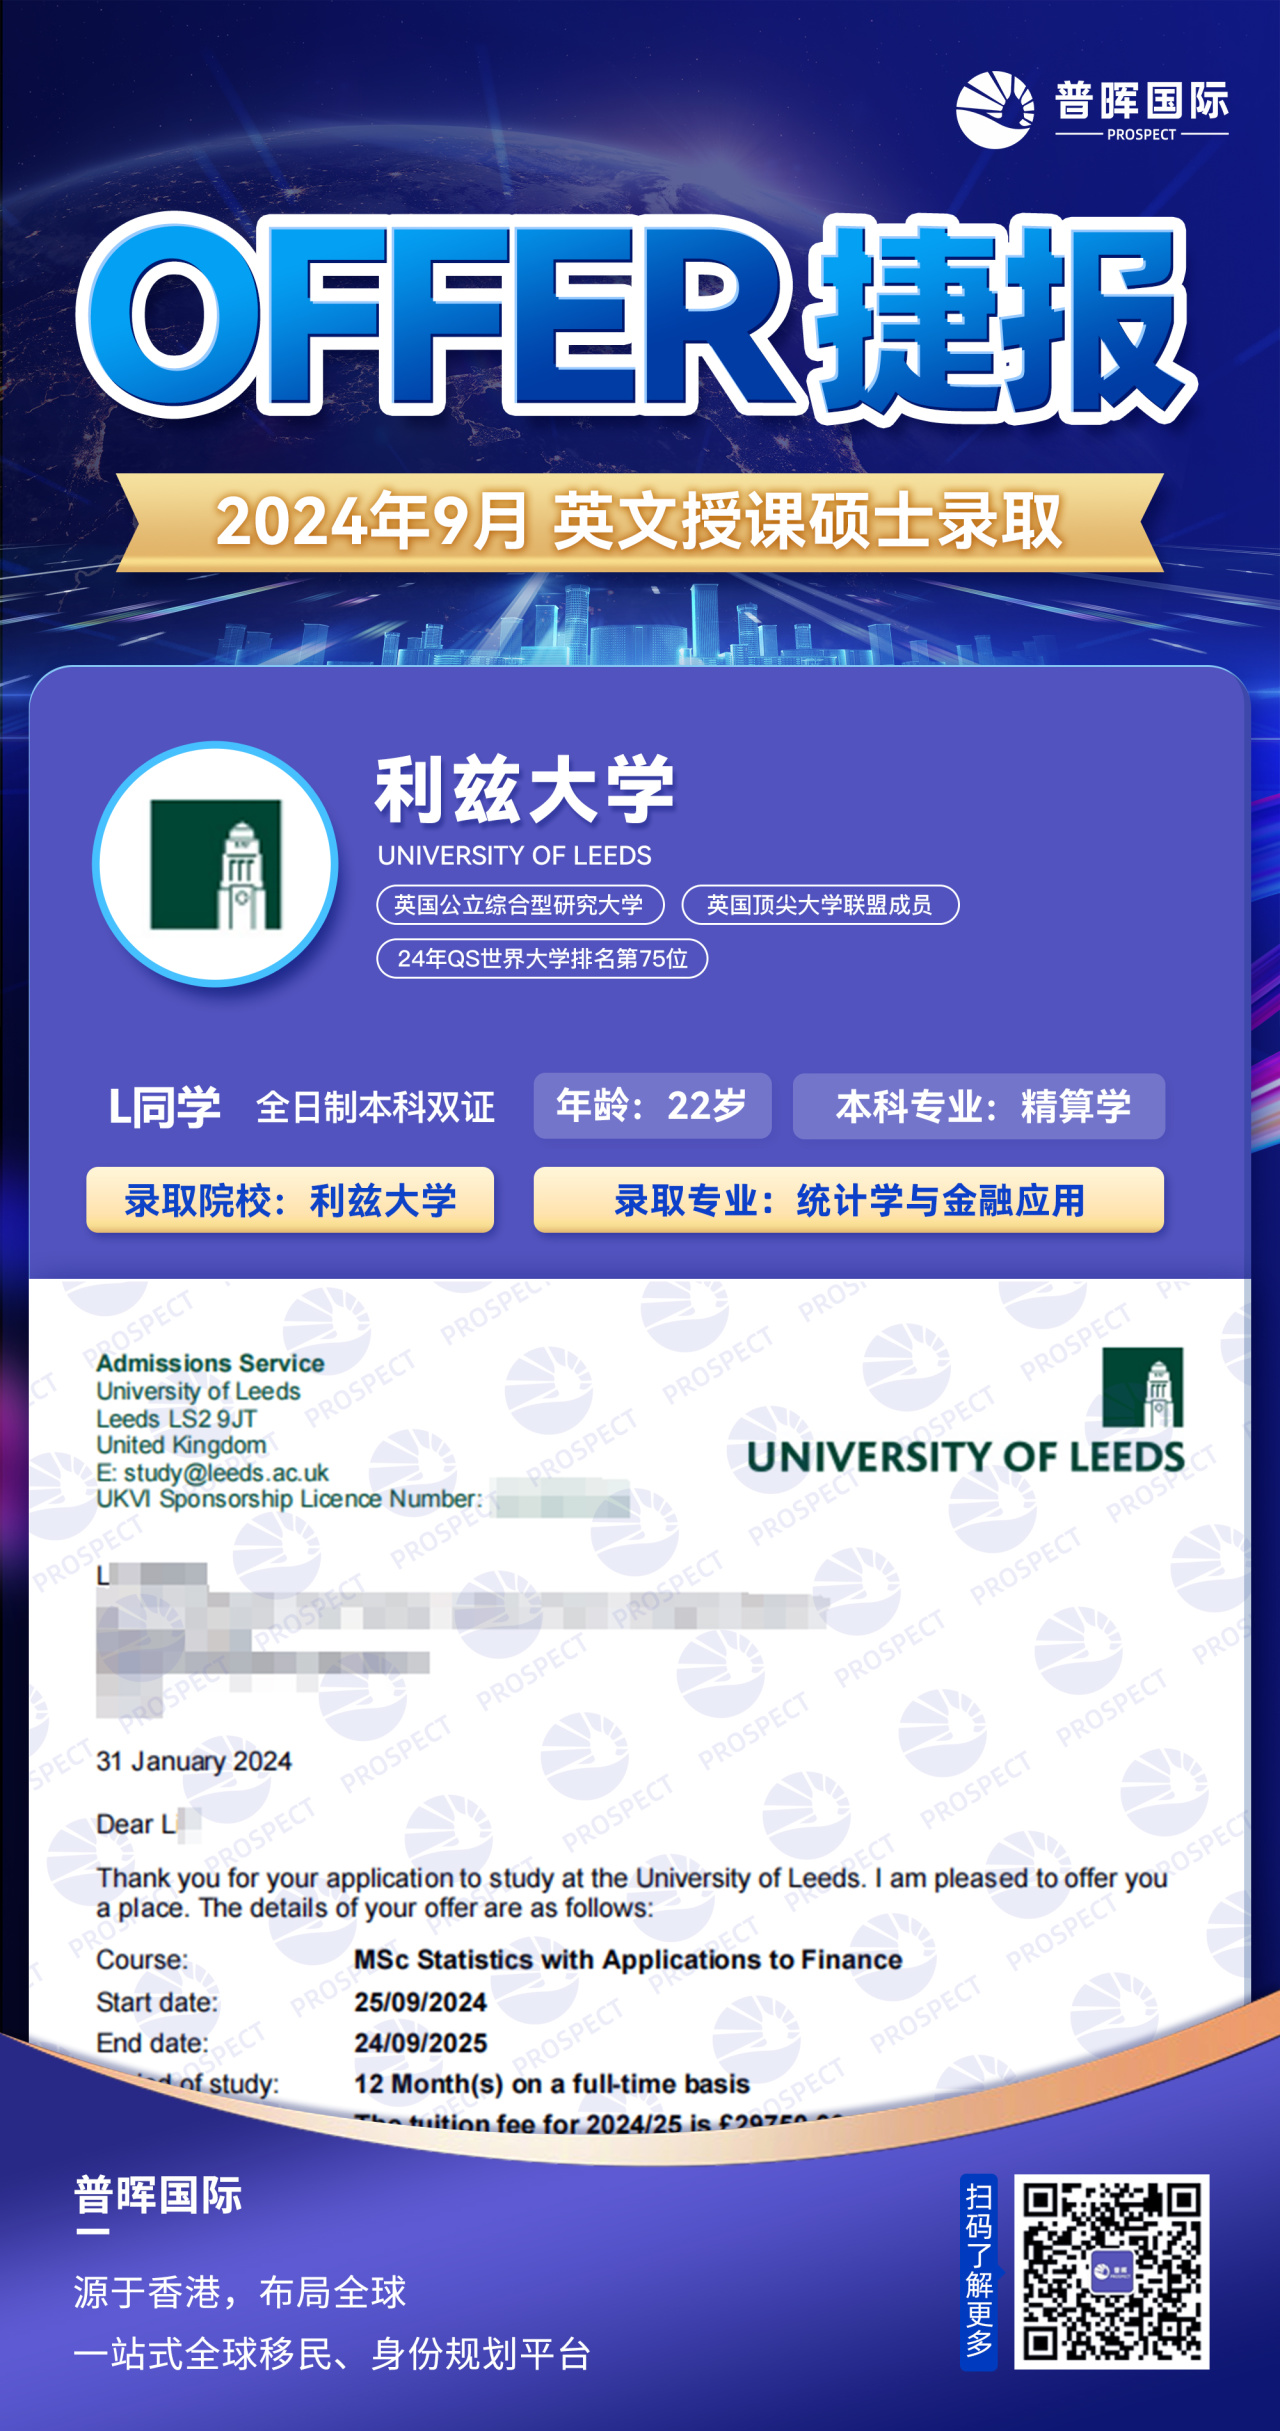Click the course name MSc Statistics with Applications to Finance
The height and width of the screenshot is (2431, 1280).
click(x=628, y=1959)
